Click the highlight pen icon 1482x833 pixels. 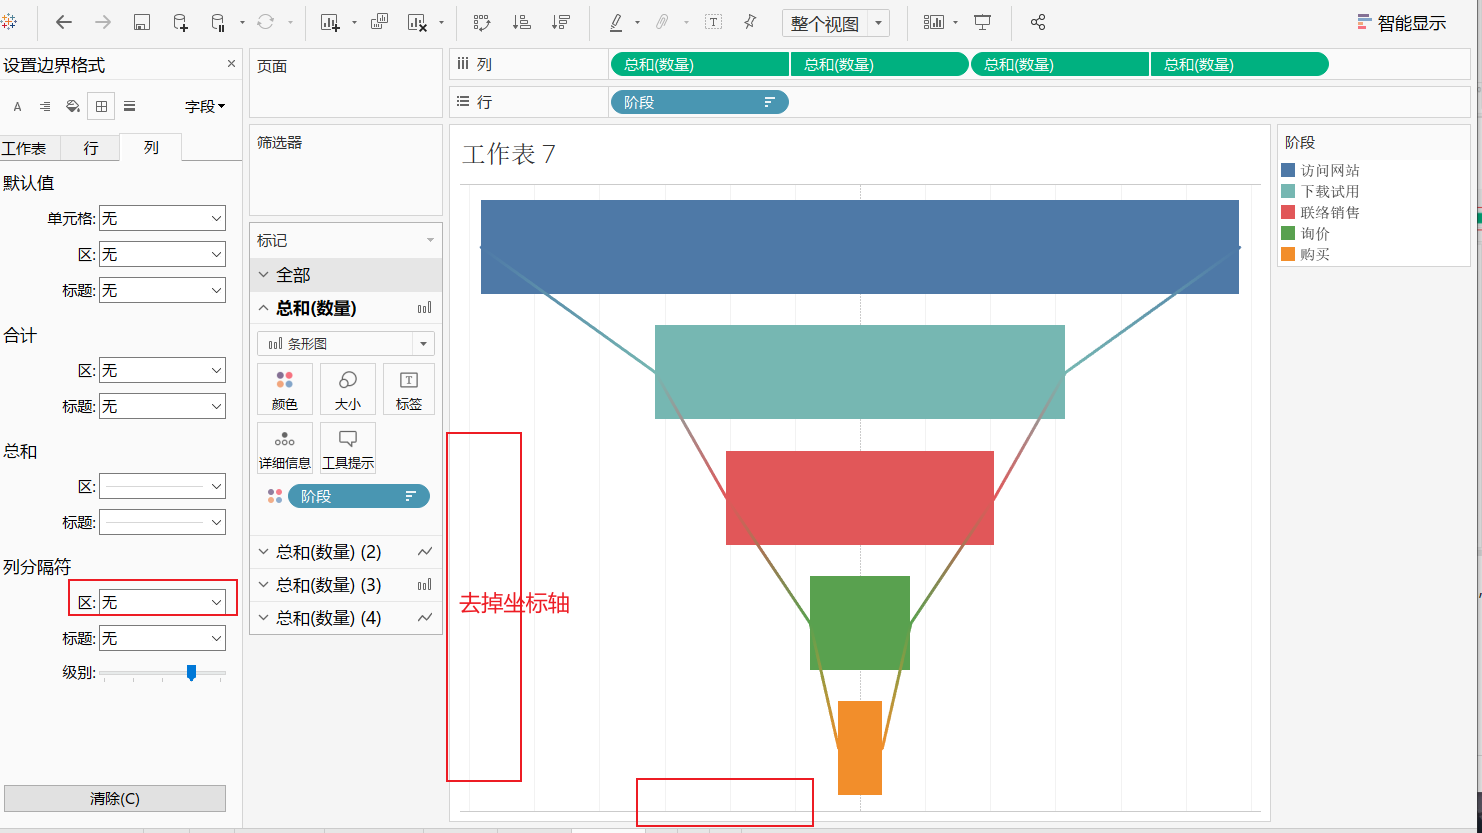[x=616, y=22]
